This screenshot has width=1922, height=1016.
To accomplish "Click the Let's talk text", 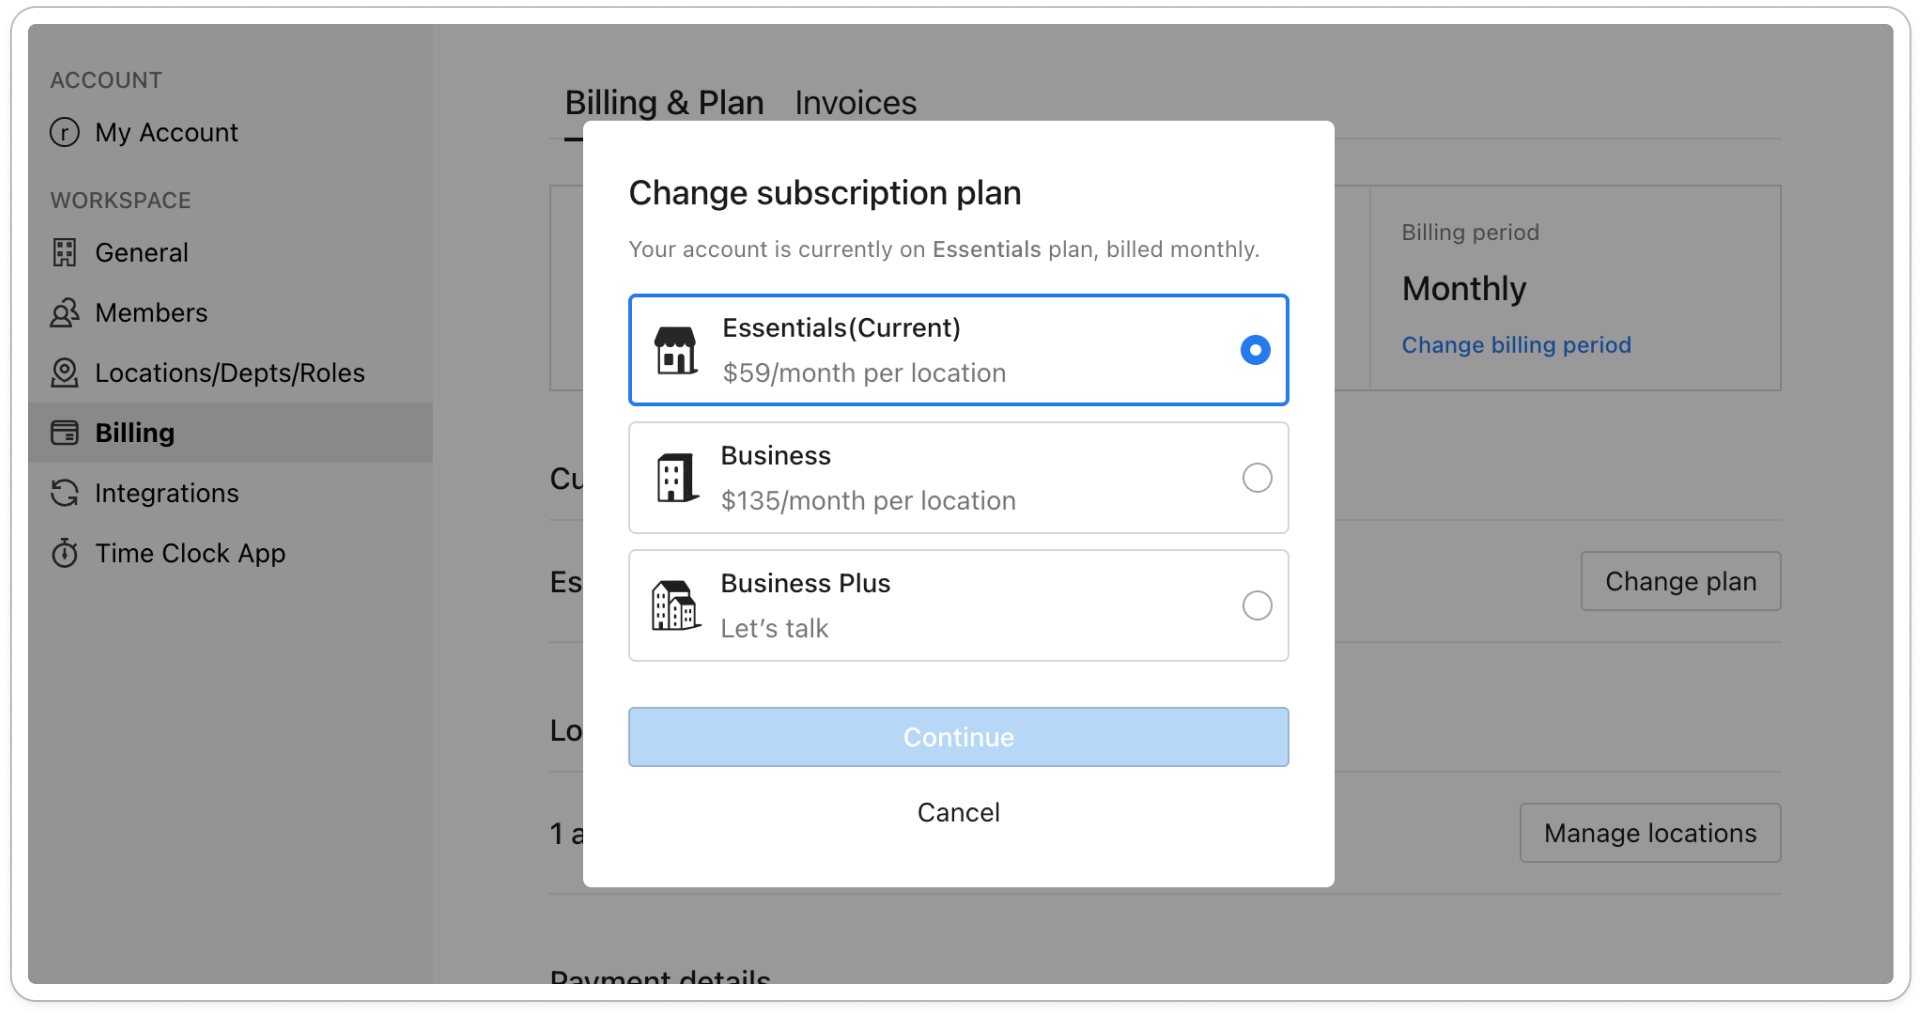I will (774, 628).
